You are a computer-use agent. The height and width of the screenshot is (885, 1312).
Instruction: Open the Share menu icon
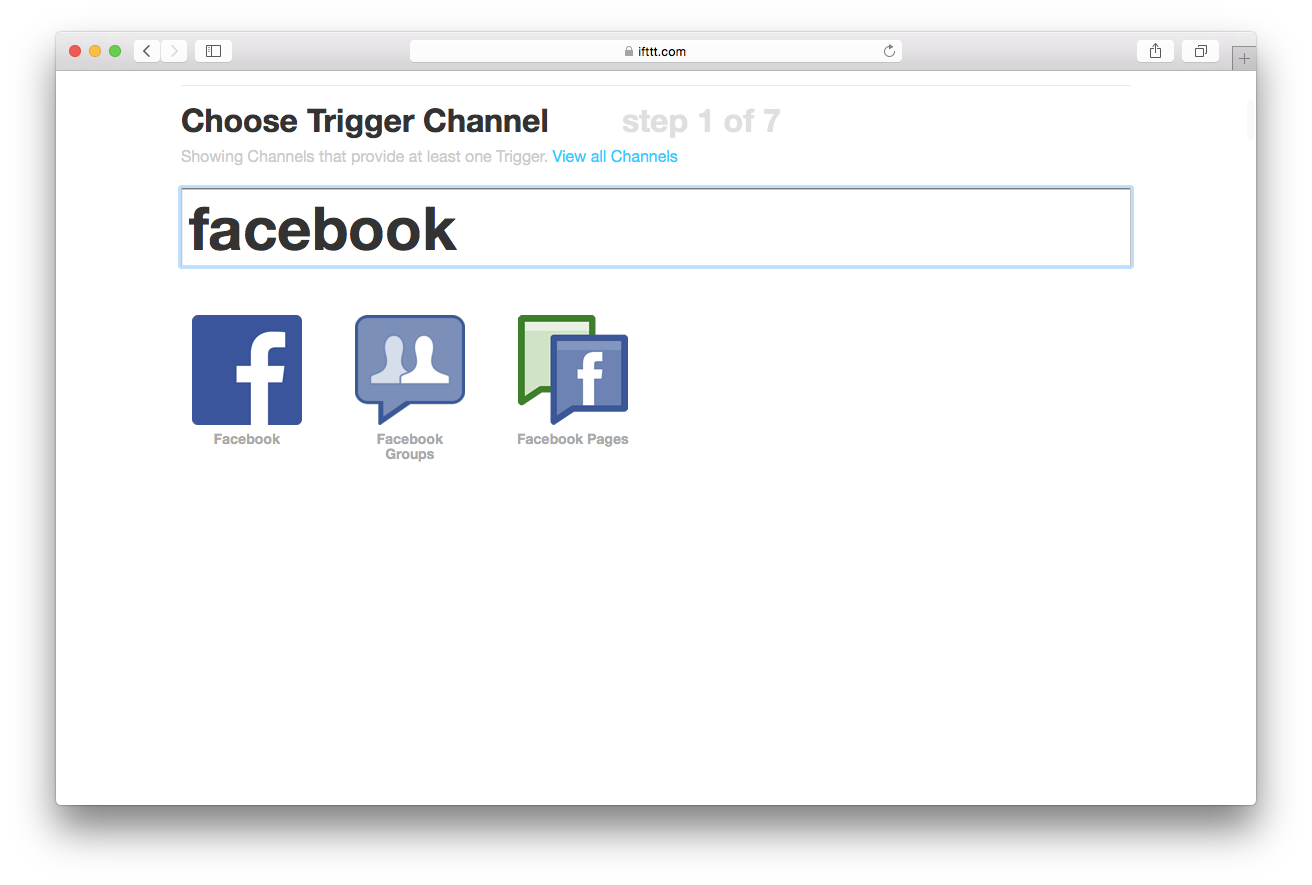(x=1155, y=51)
